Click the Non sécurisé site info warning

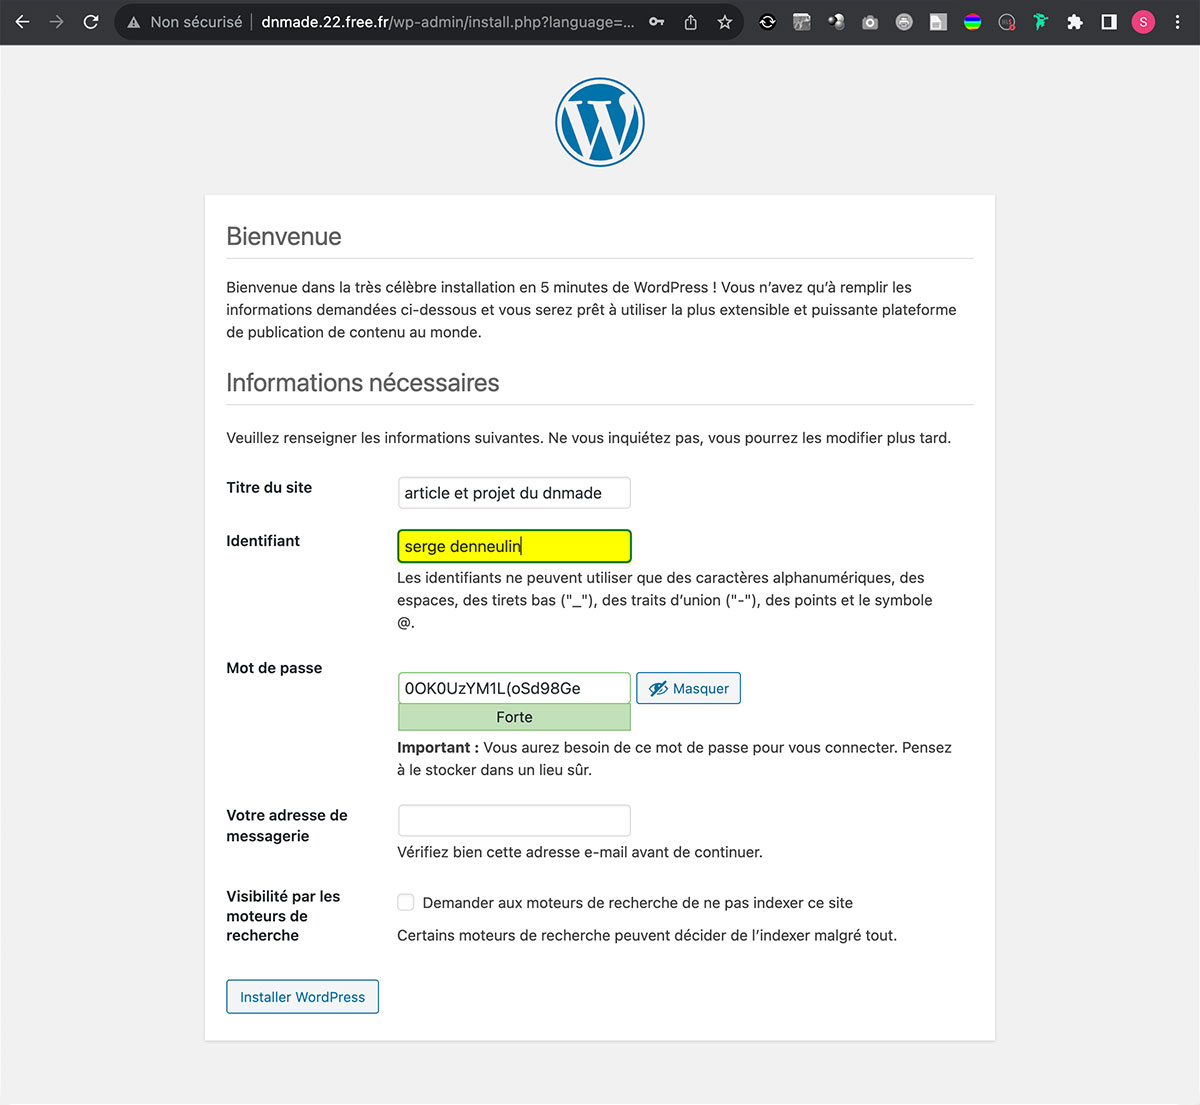click(x=186, y=22)
